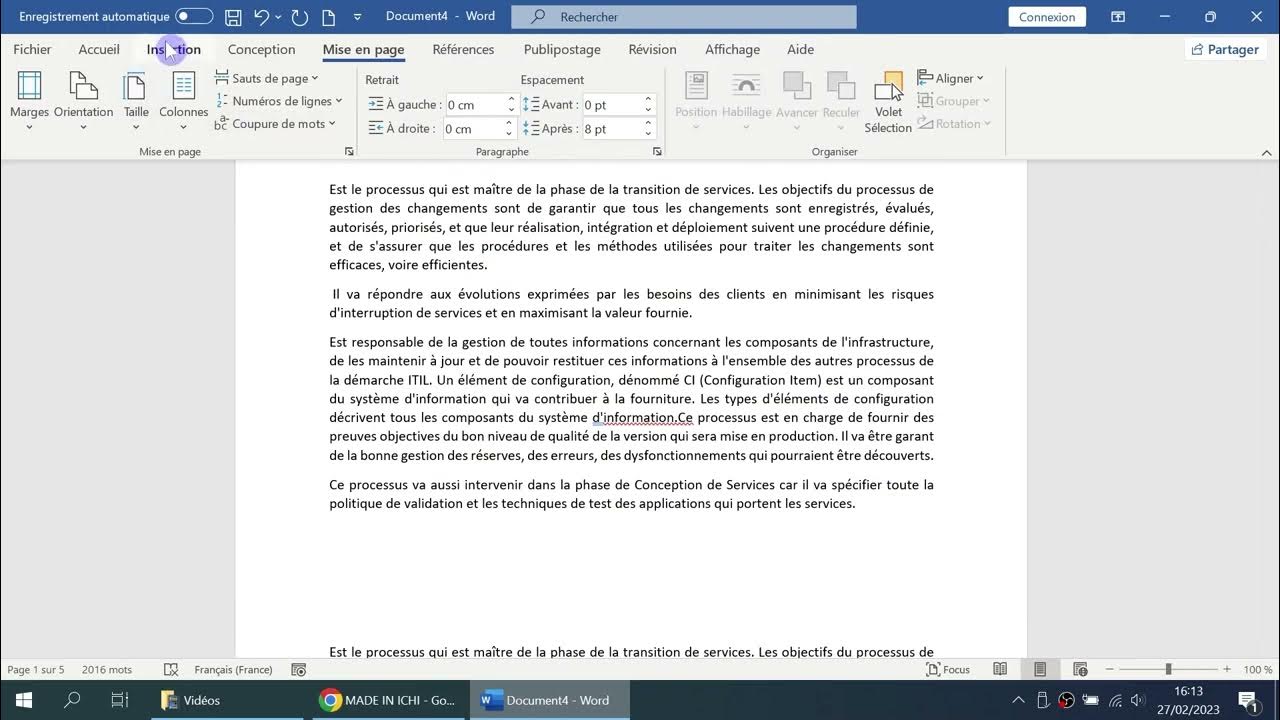Open the Windows Start menu
The image size is (1280, 720).
[24, 700]
